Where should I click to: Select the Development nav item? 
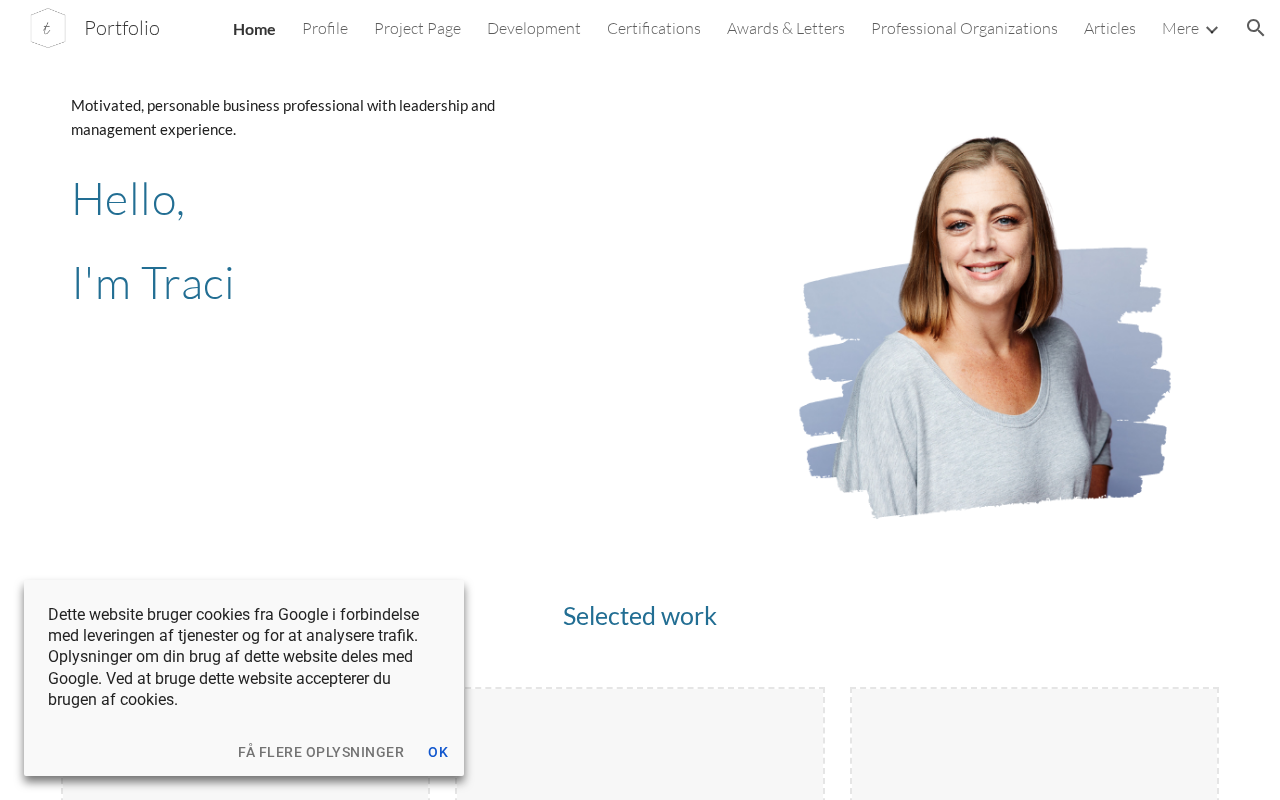click(534, 28)
